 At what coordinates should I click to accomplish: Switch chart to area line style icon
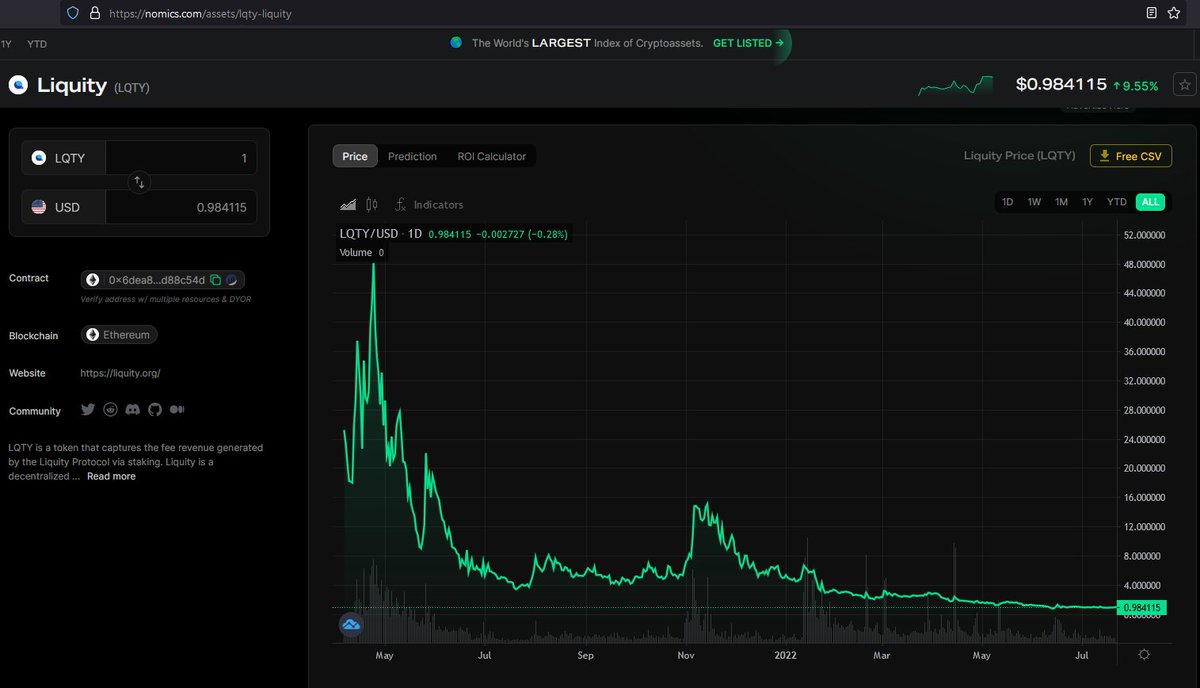[348, 204]
